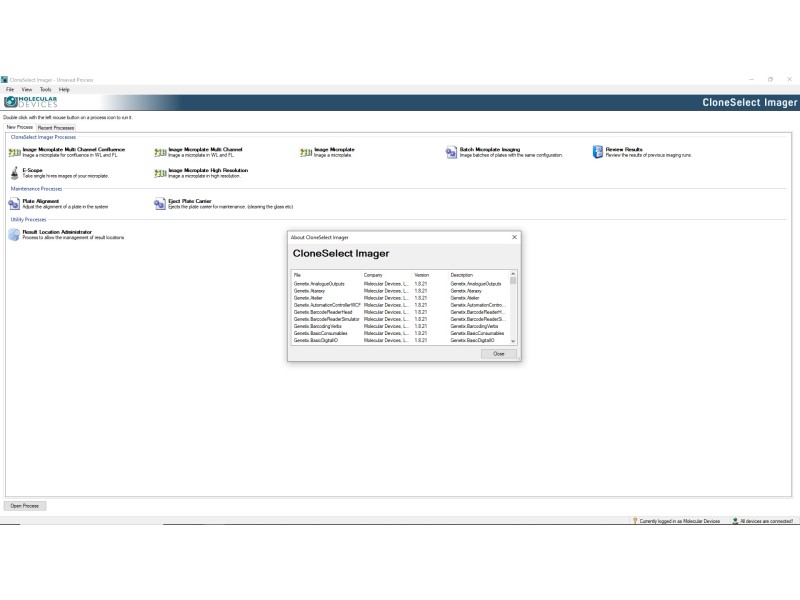Click the Image Microplate process icon
The height and width of the screenshot is (600, 800).
pyautogui.click(x=306, y=153)
